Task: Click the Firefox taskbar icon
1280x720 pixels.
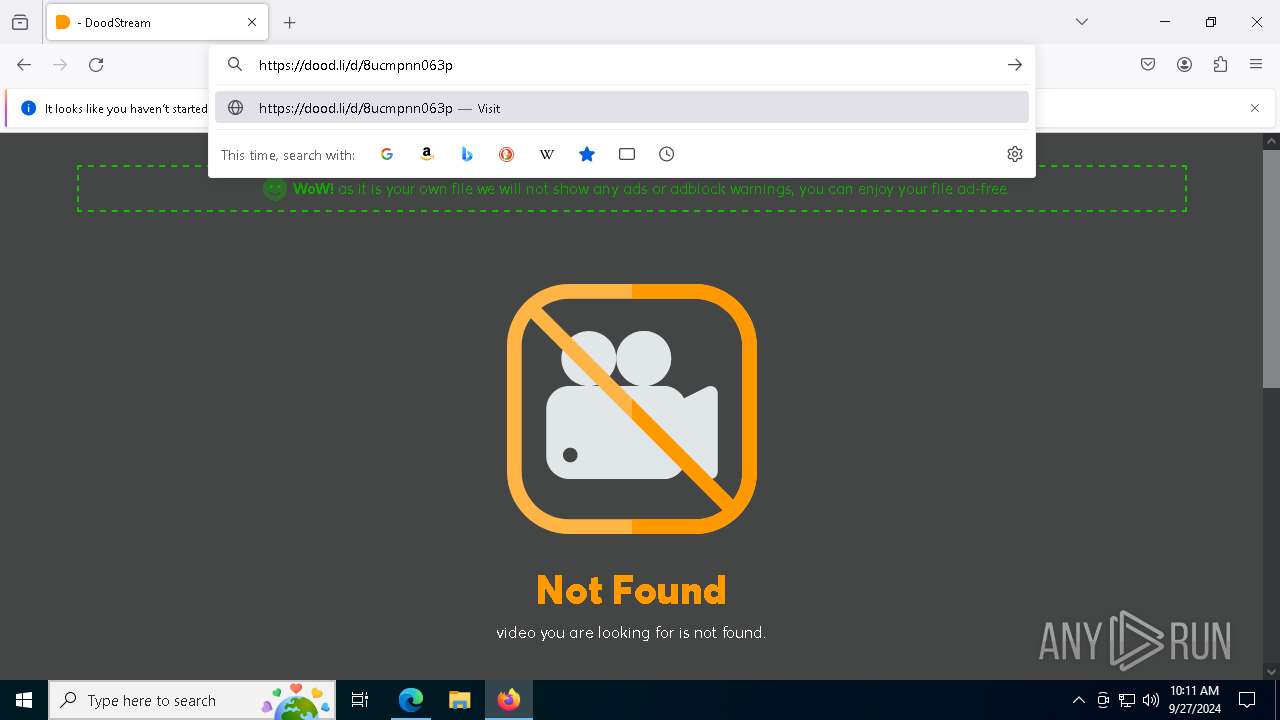Action: click(x=509, y=700)
